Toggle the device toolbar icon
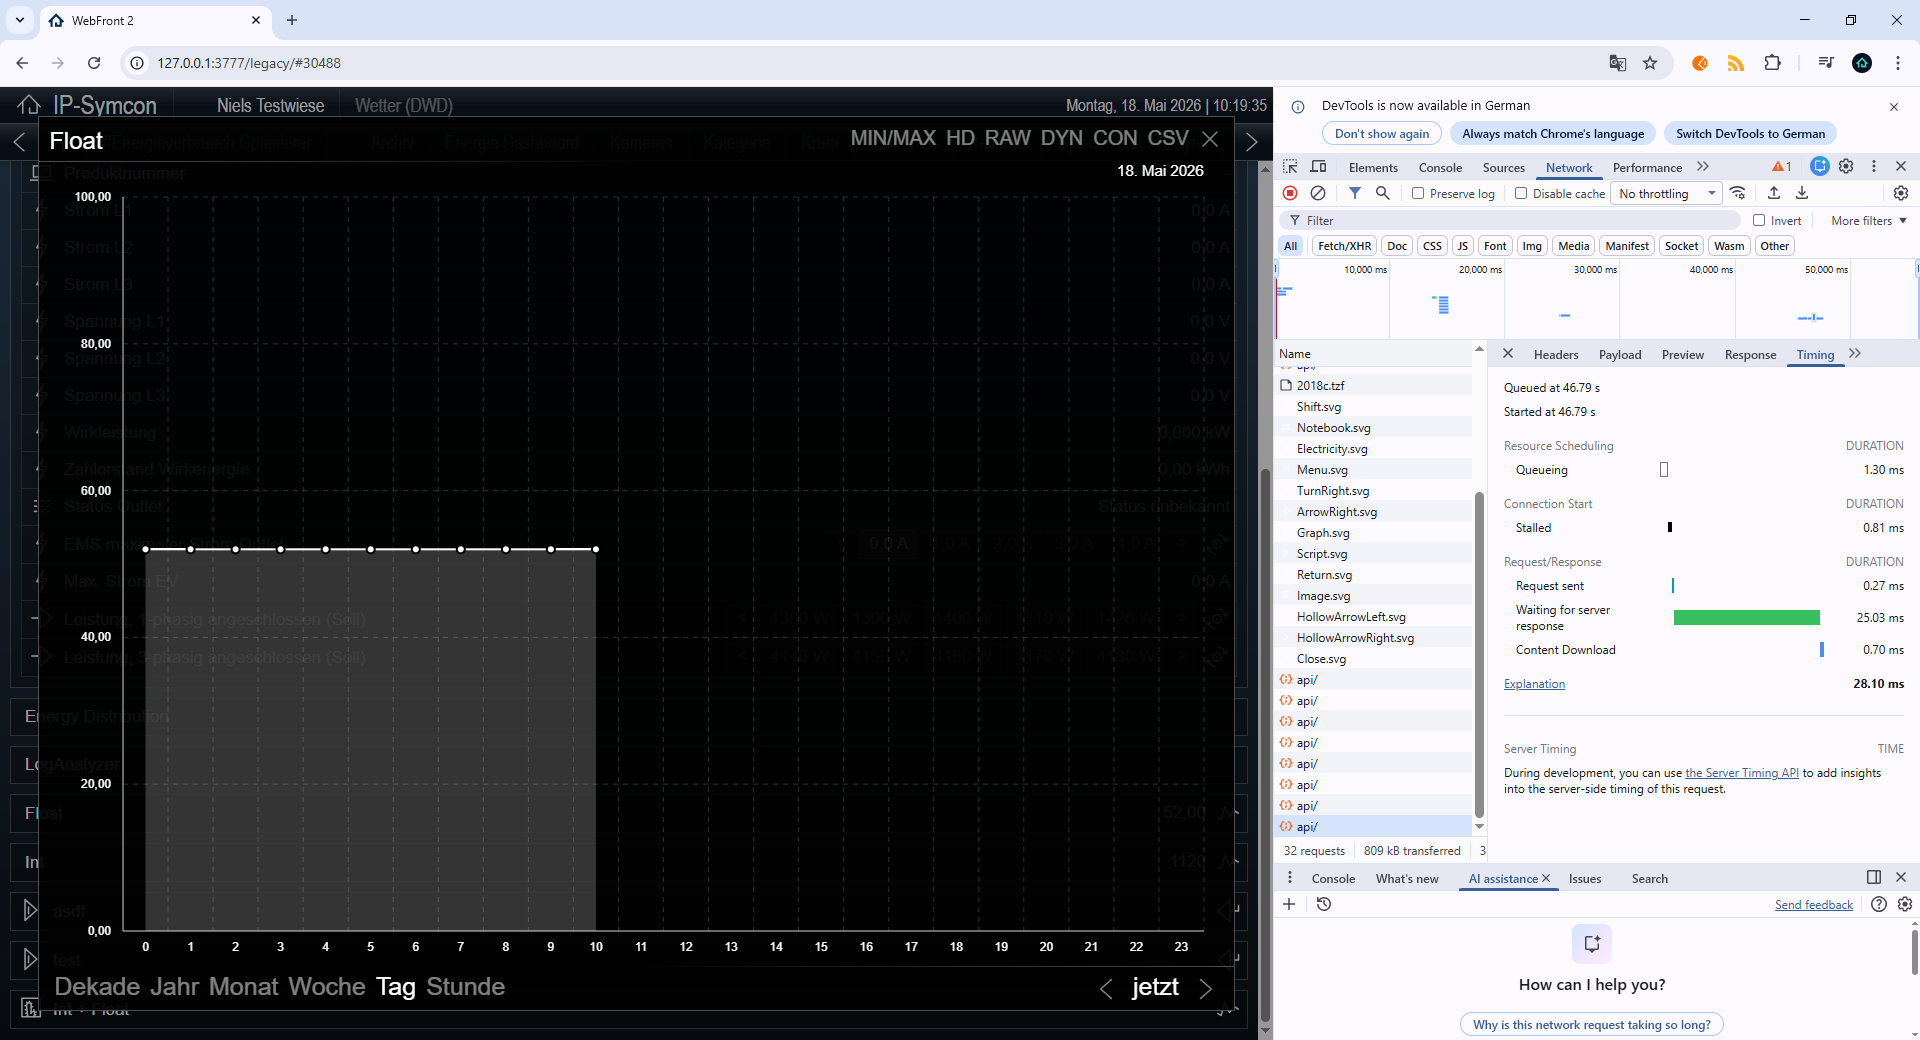 pos(1318,167)
